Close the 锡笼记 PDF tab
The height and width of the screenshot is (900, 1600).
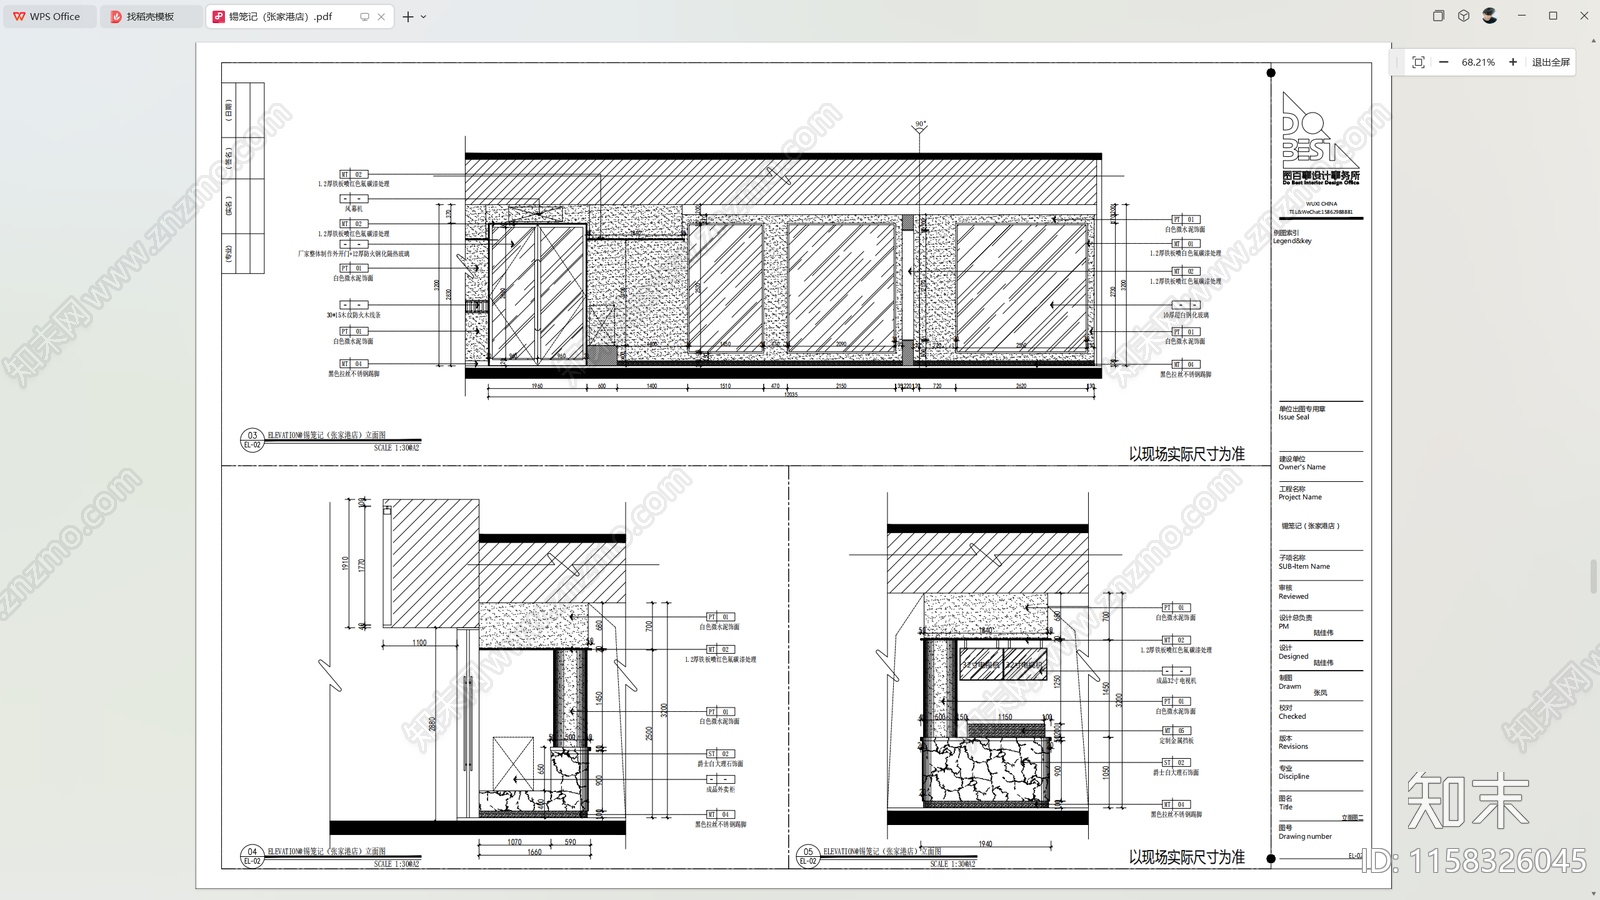pos(381,17)
